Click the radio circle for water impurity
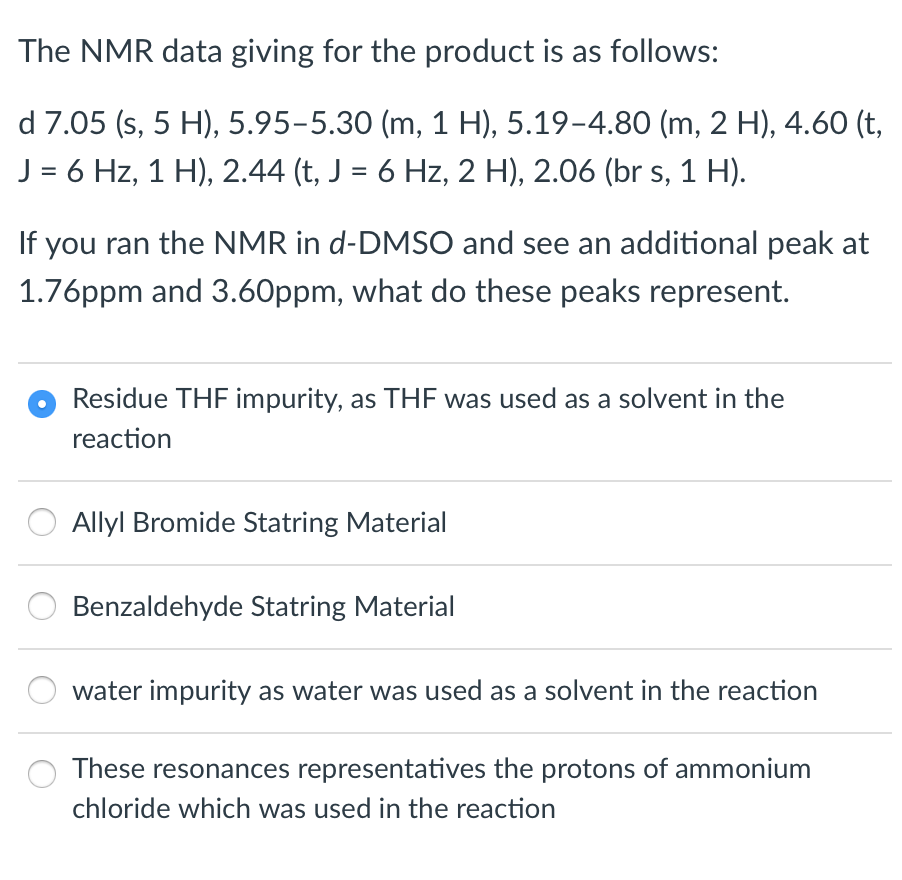902x880 pixels. (x=41, y=689)
